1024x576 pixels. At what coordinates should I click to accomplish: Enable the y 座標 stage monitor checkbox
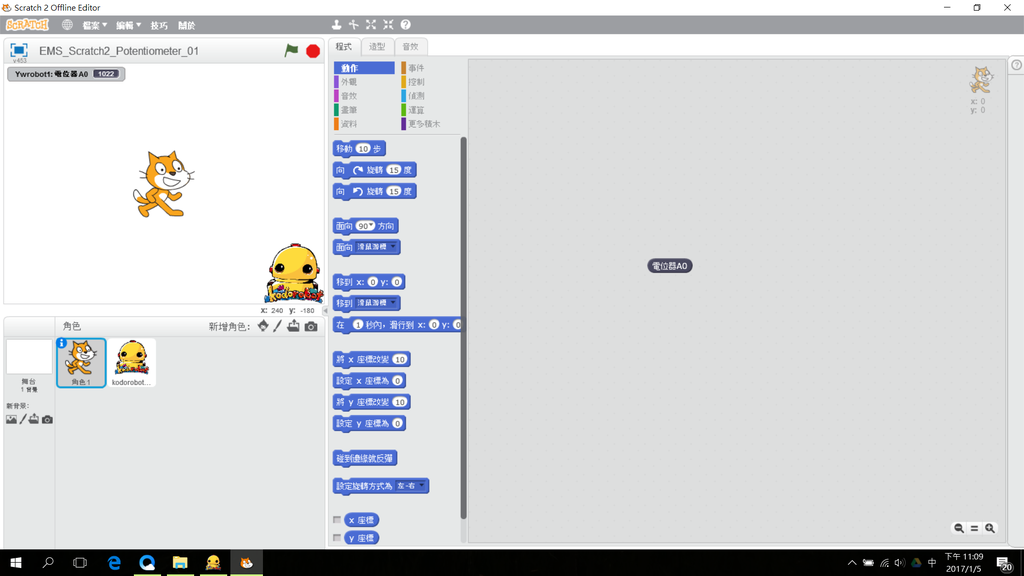click(337, 538)
